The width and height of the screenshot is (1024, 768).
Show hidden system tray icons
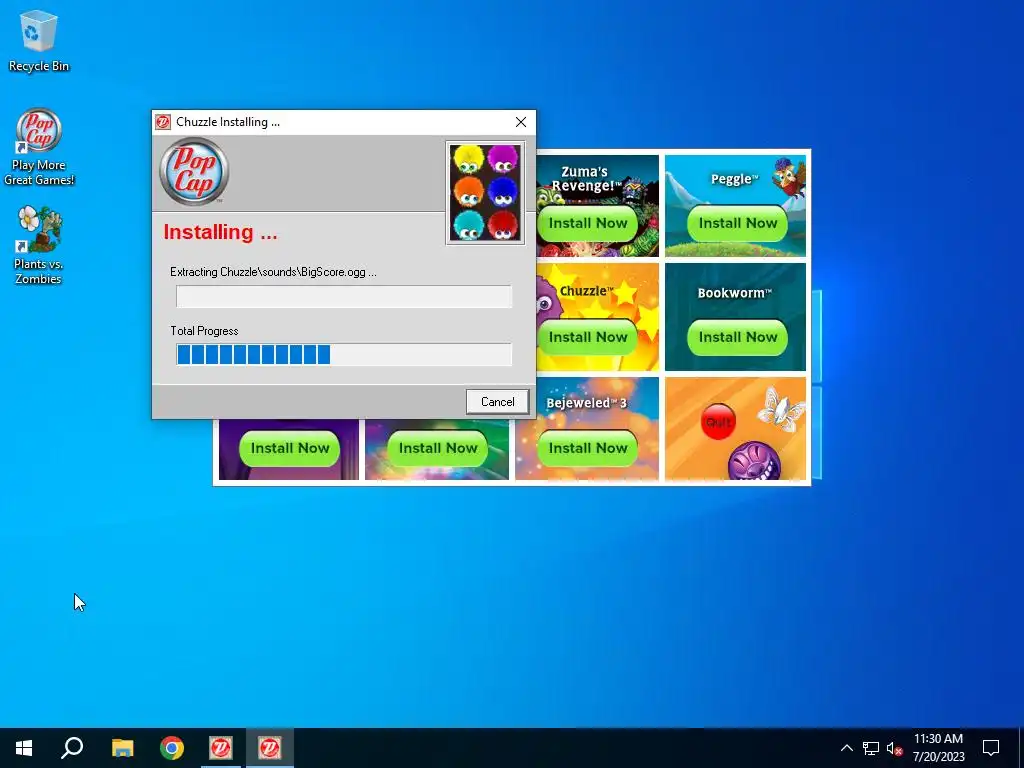tap(846, 748)
